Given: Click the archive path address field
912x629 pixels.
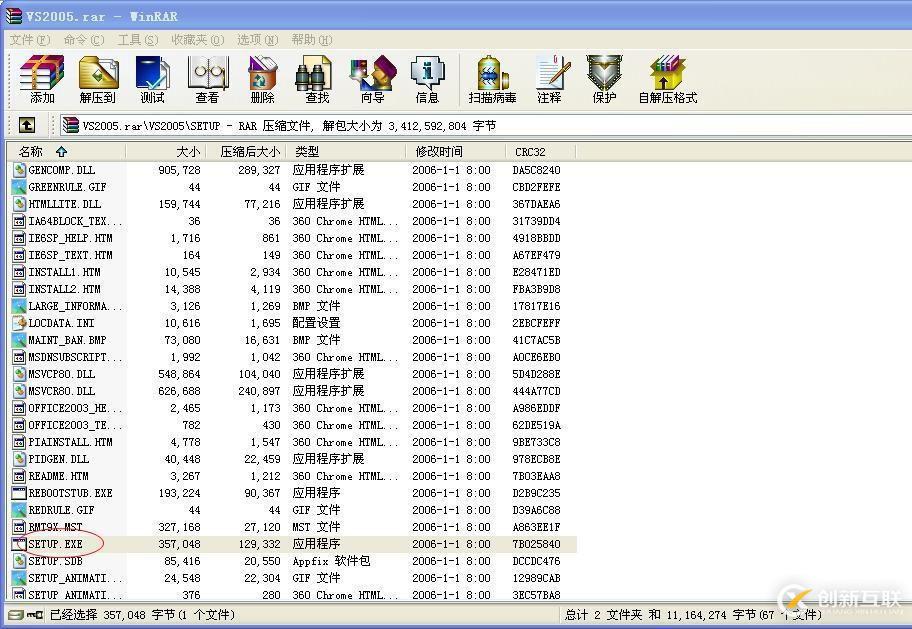Looking at the screenshot, I should coord(486,125).
